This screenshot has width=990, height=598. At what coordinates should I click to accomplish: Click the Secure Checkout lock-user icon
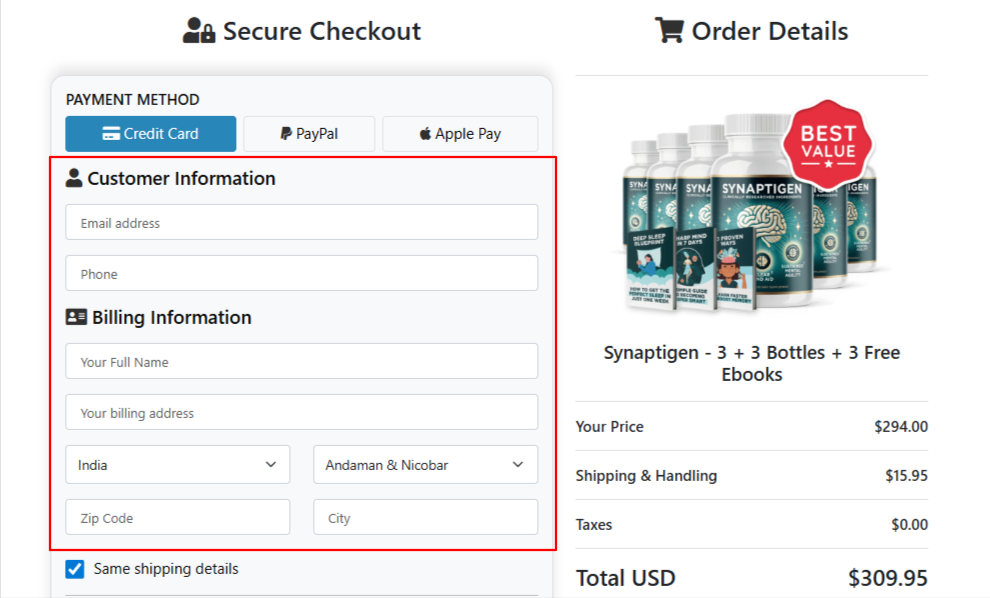click(198, 32)
